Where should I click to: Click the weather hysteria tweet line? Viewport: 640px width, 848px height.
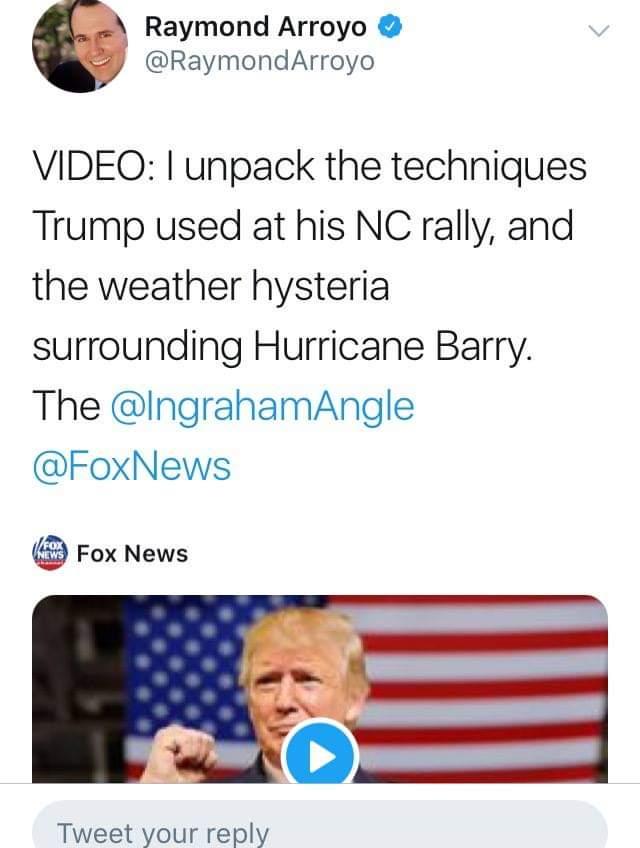pos(211,287)
